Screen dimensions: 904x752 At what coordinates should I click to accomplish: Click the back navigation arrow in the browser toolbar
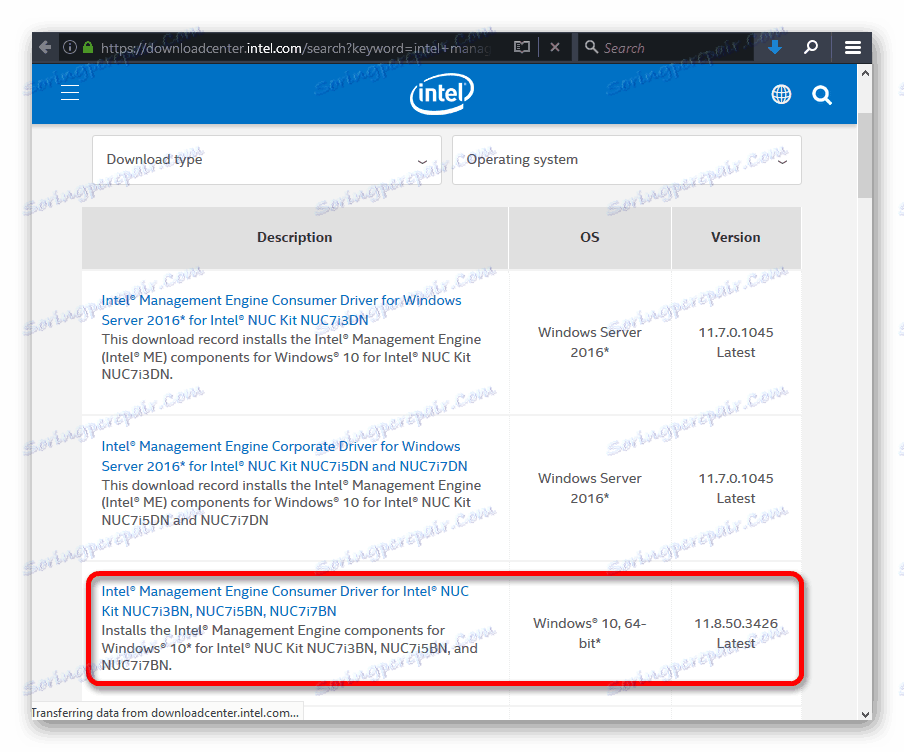[x=45, y=47]
